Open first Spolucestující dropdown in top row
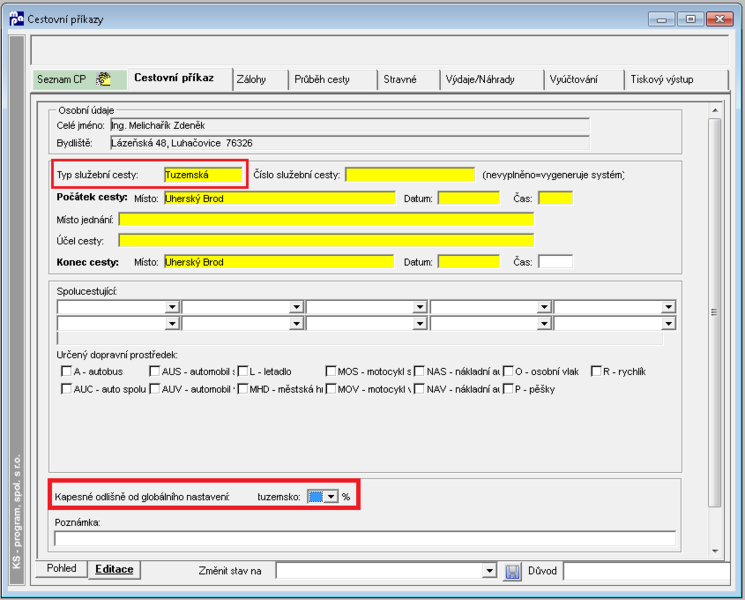The height and width of the screenshot is (600, 745). (172, 307)
